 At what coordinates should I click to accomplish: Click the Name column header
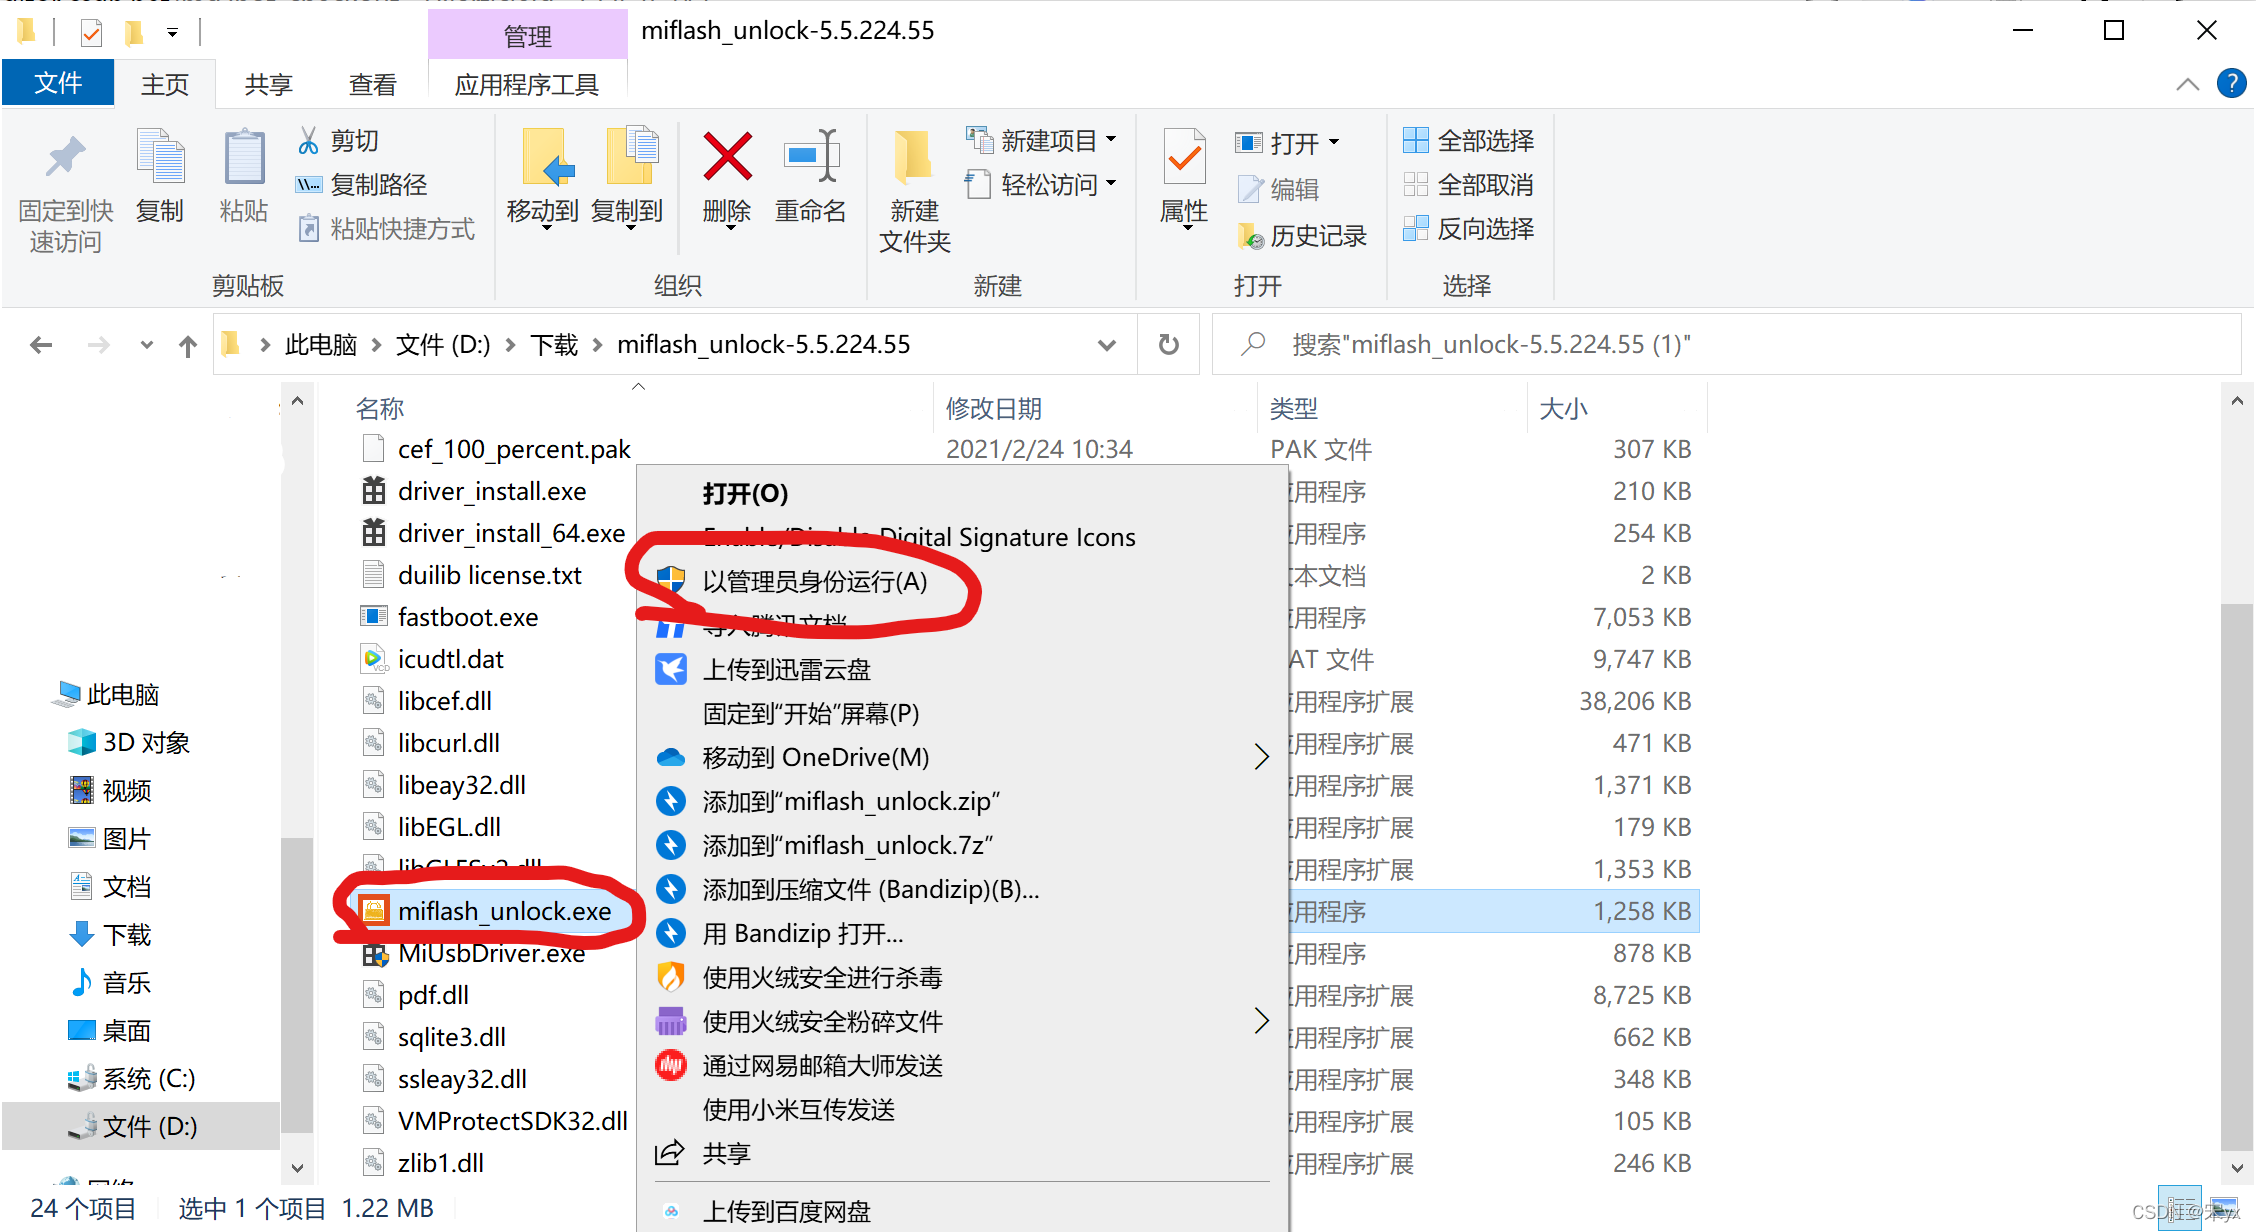click(x=380, y=408)
